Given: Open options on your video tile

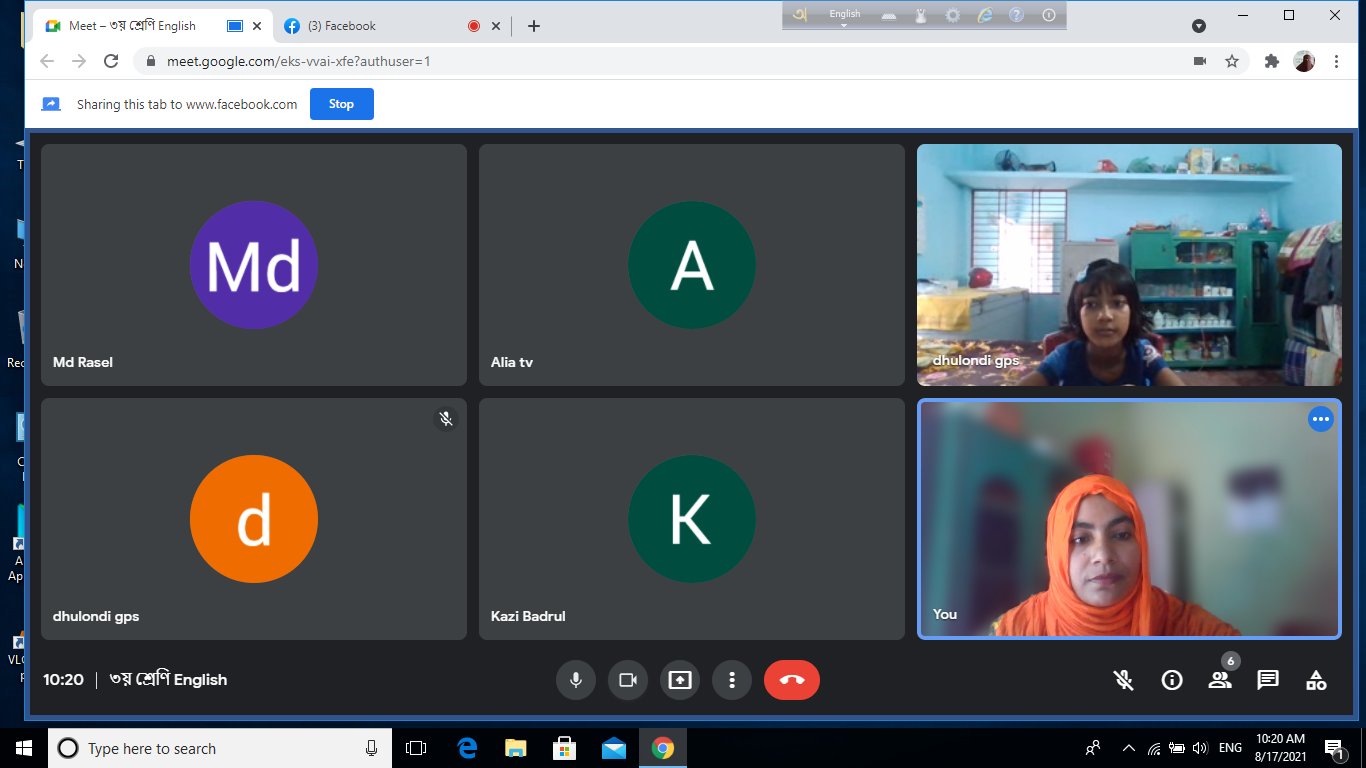Looking at the screenshot, I should pos(1321,419).
